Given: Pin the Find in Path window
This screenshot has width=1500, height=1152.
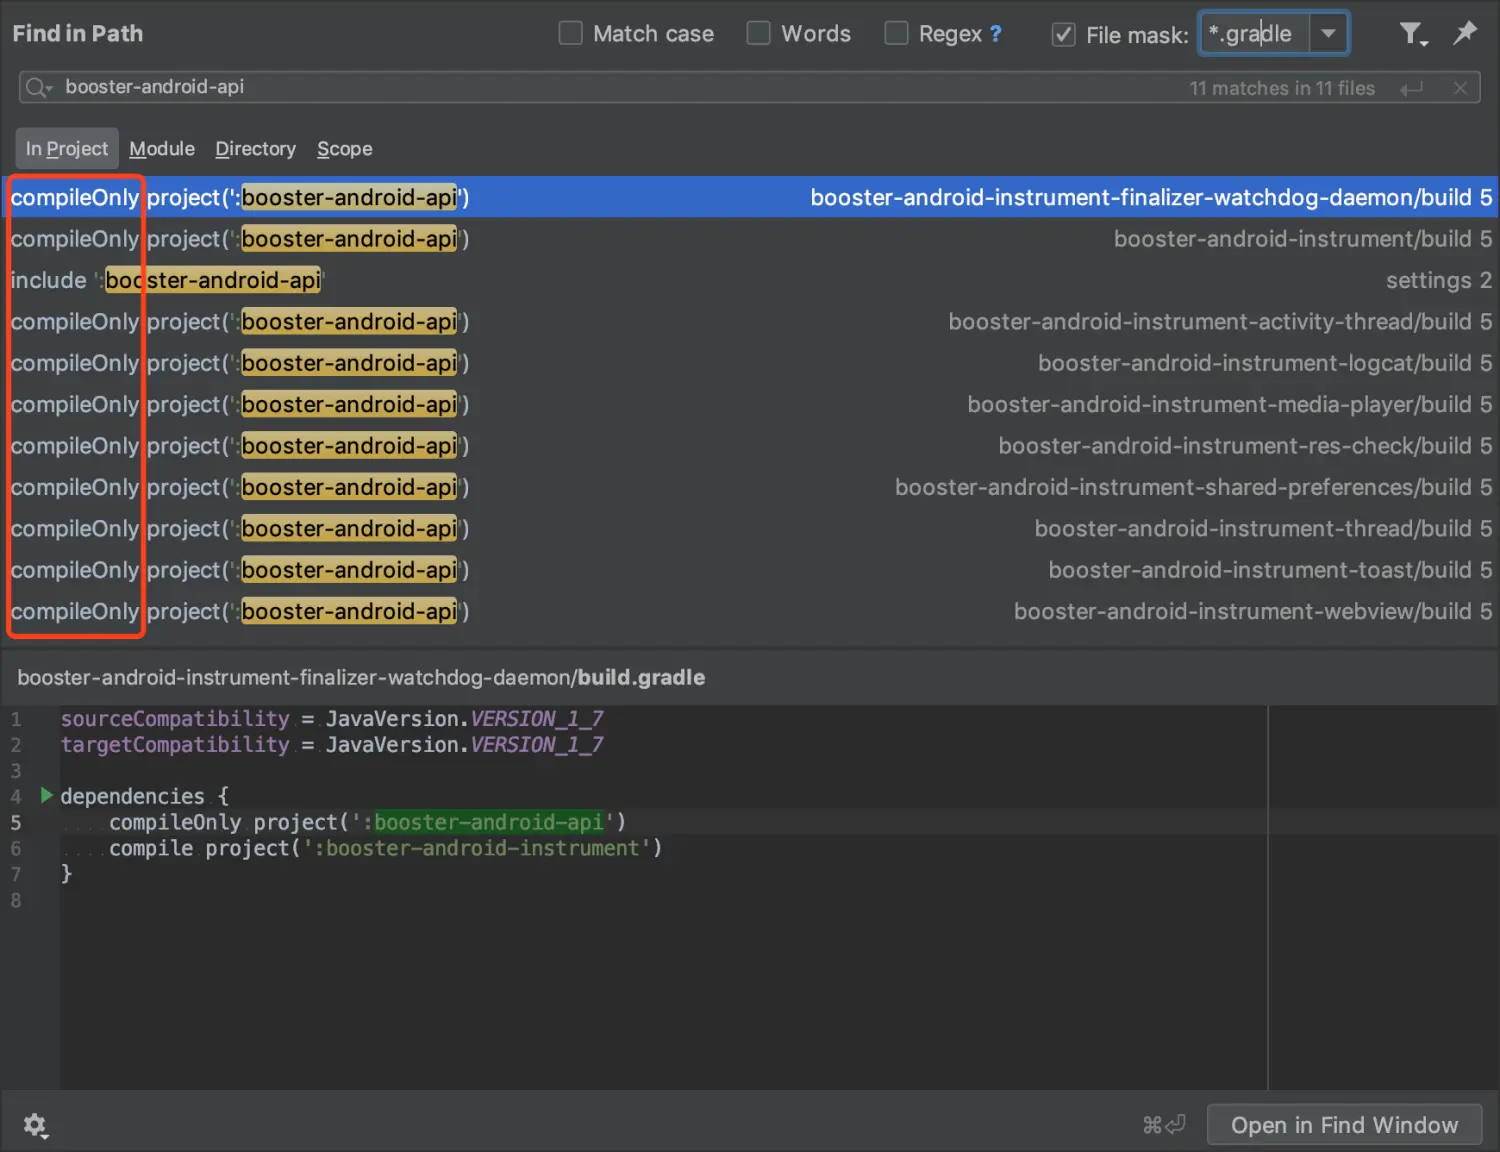Looking at the screenshot, I should tap(1465, 33).
